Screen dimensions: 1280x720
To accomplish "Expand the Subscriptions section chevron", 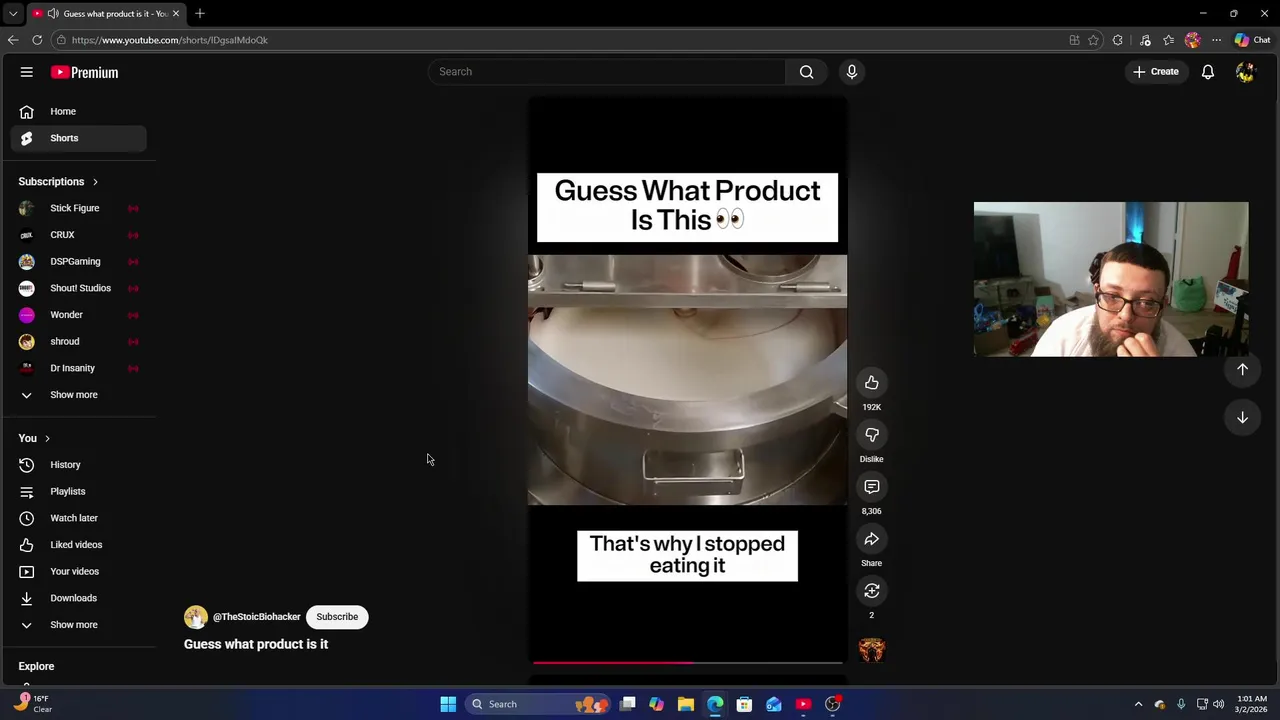I will 95,182.
